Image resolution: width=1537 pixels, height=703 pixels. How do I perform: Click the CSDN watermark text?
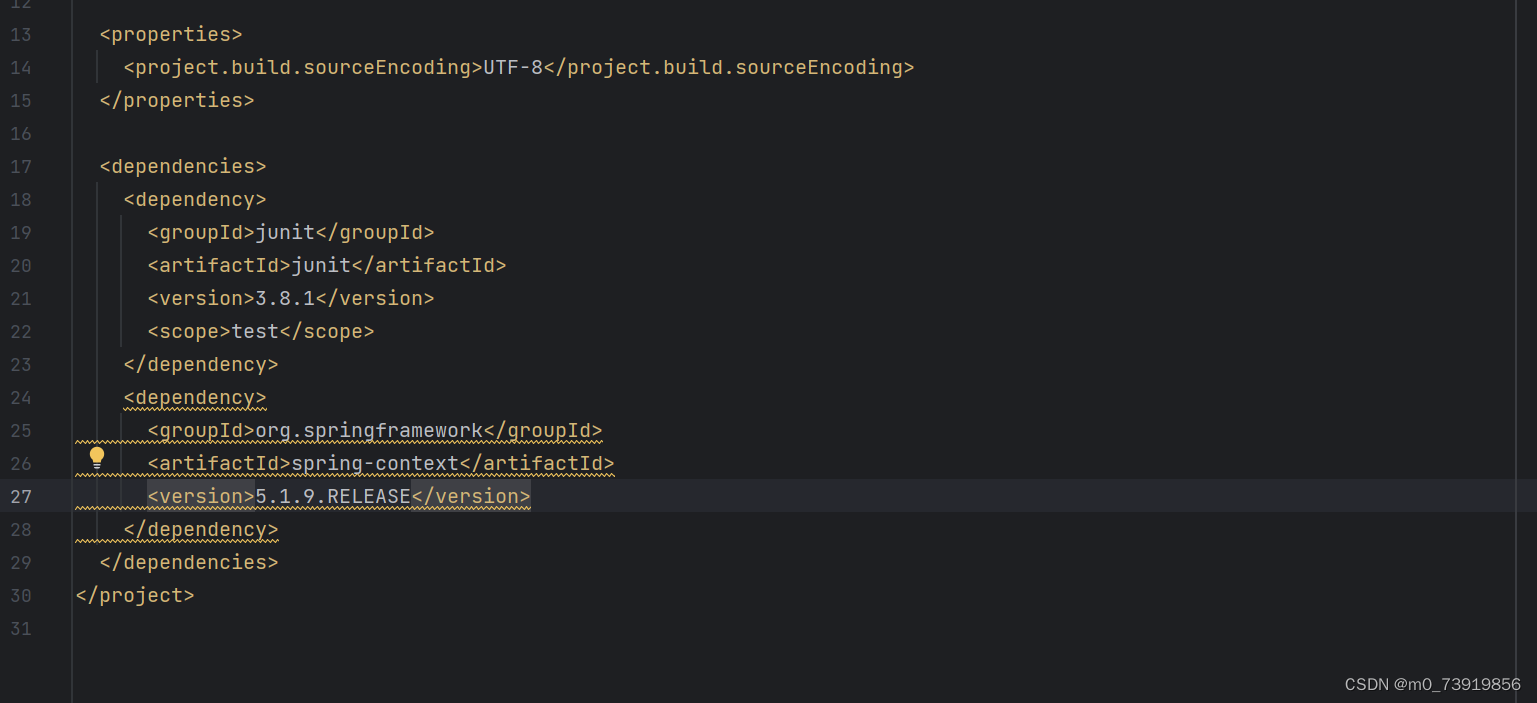tap(1432, 684)
